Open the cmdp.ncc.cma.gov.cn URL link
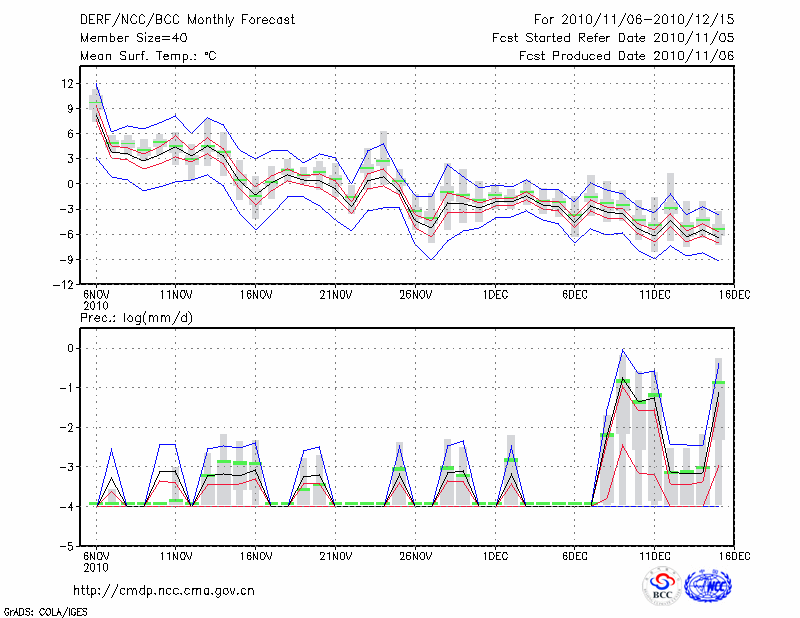The width and height of the screenshot is (800, 618). [x=164, y=590]
